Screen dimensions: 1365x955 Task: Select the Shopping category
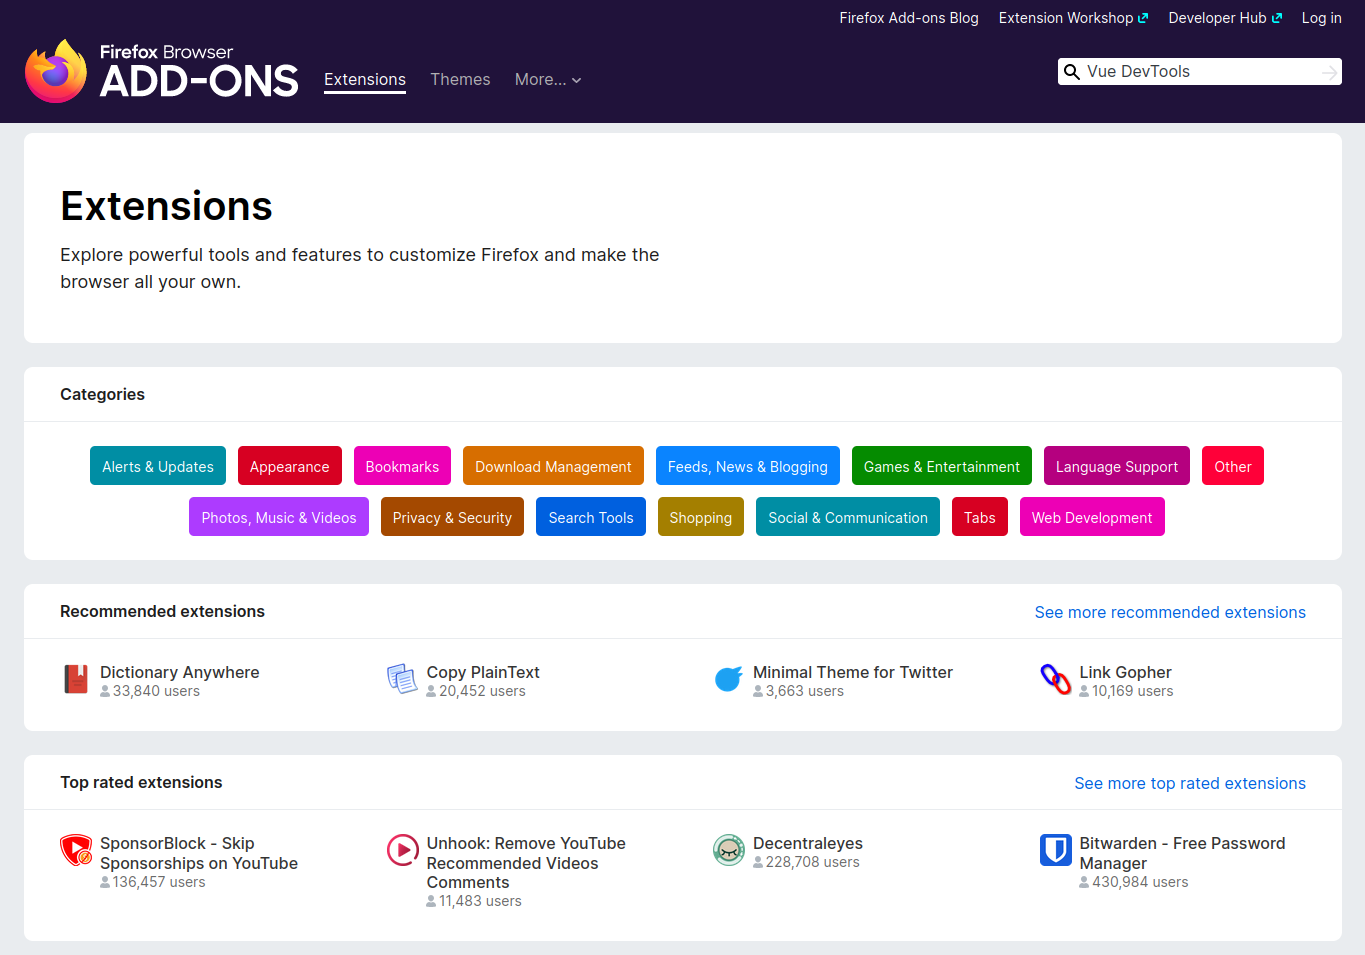[701, 517]
